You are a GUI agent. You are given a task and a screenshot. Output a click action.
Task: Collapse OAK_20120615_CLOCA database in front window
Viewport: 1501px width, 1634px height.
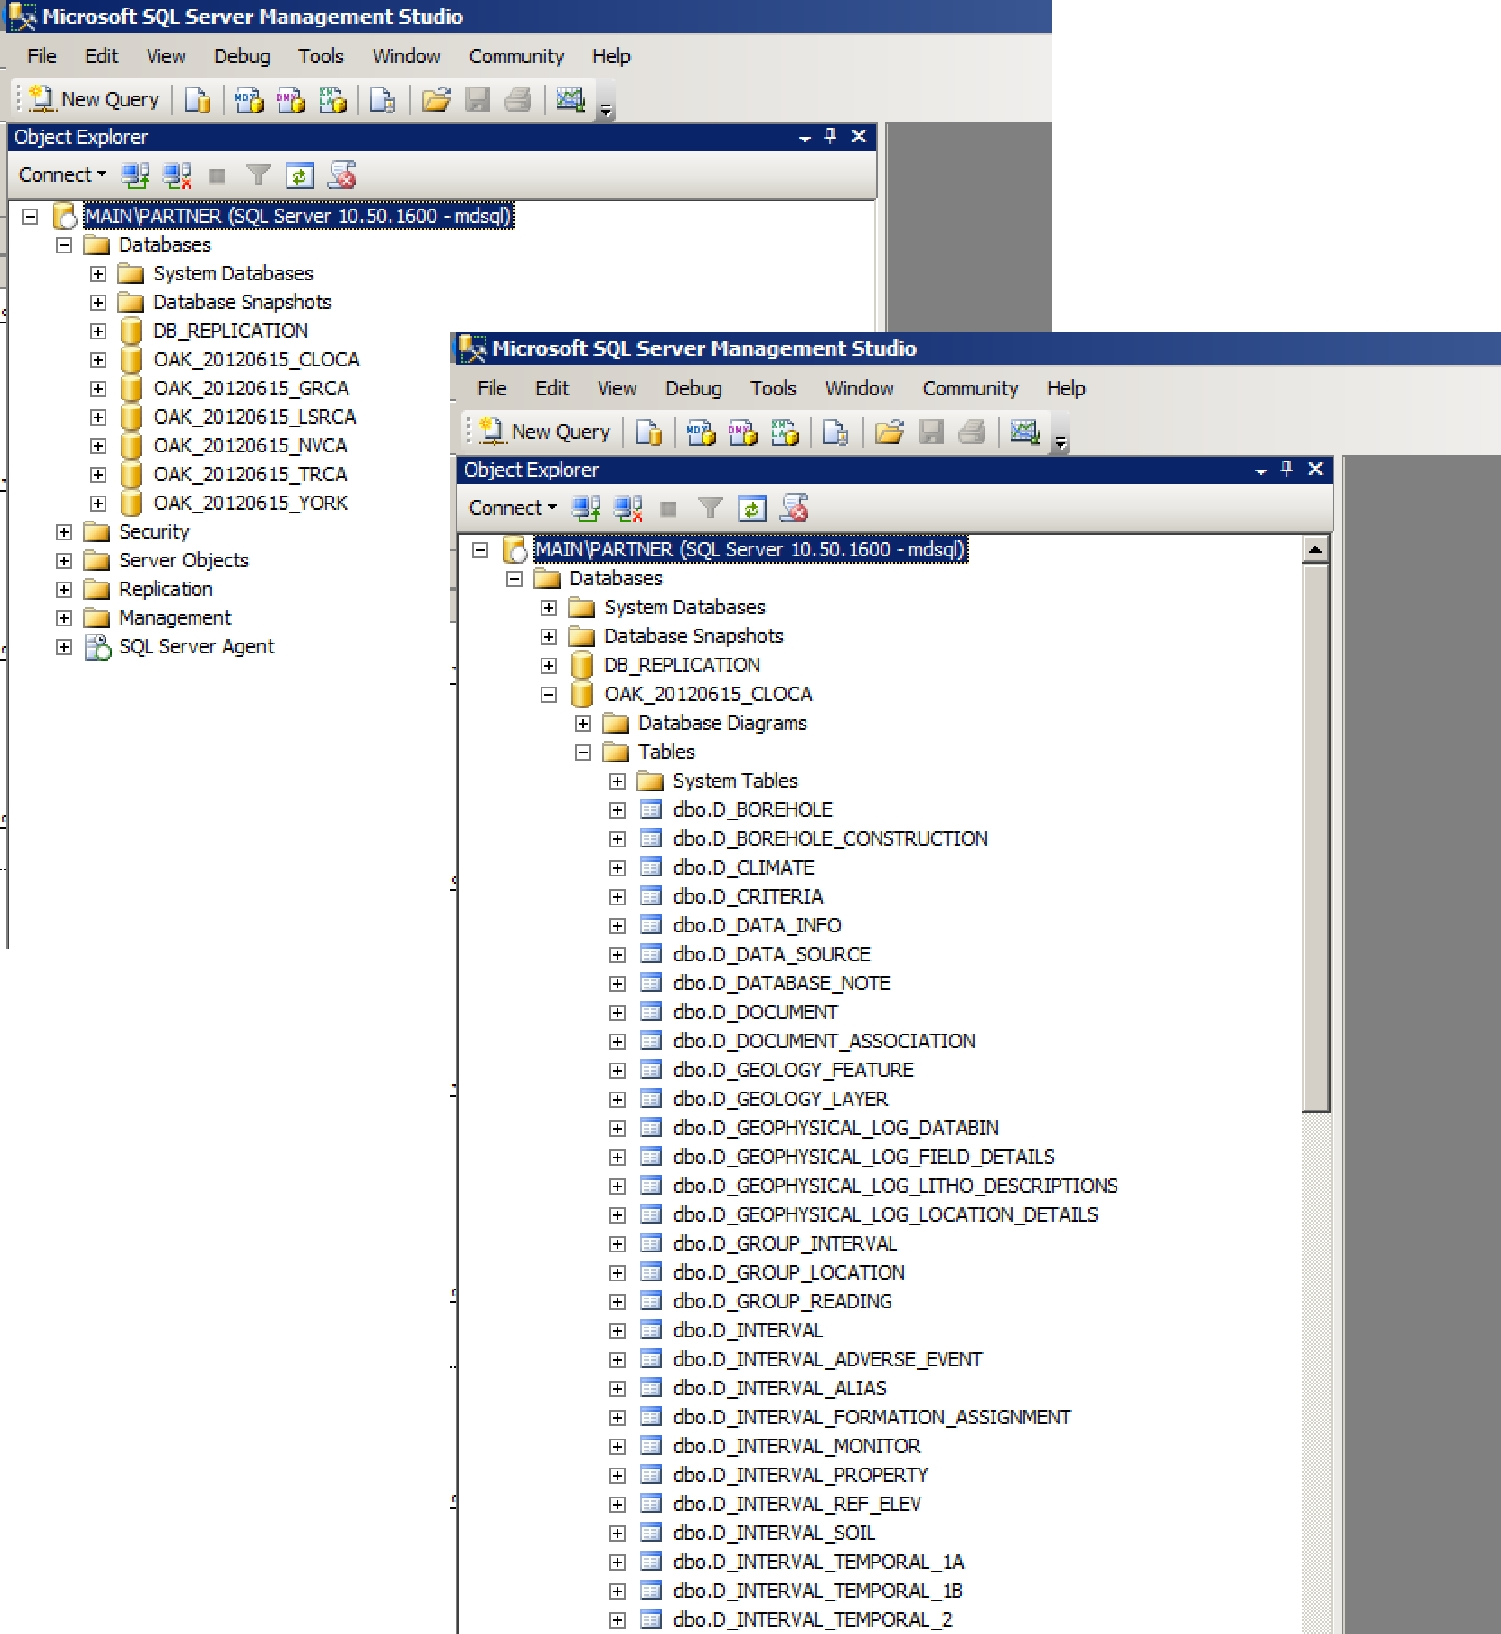coord(549,694)
